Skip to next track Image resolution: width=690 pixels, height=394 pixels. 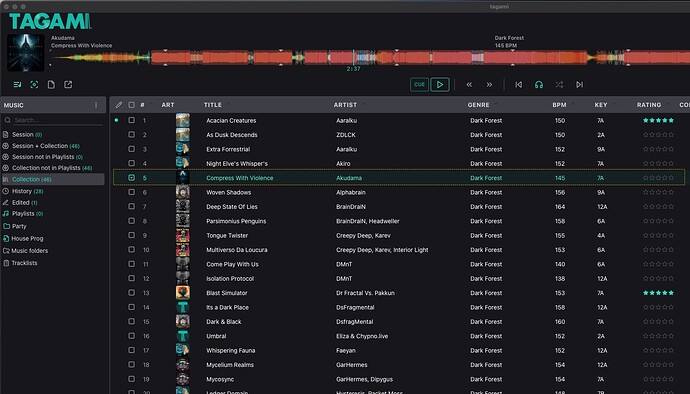point(580,85)
